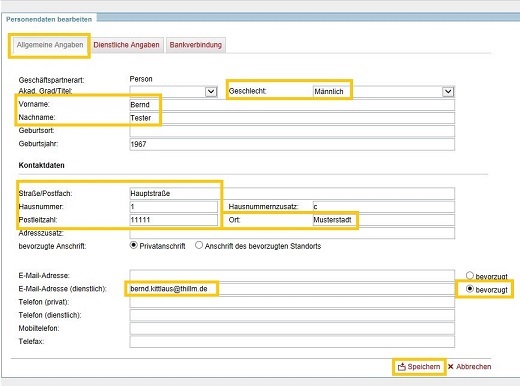Click the Telefon (dienstlich) field
Viewport: 520px width, 386px height.
pyautogui.click(x=292, y=315)
